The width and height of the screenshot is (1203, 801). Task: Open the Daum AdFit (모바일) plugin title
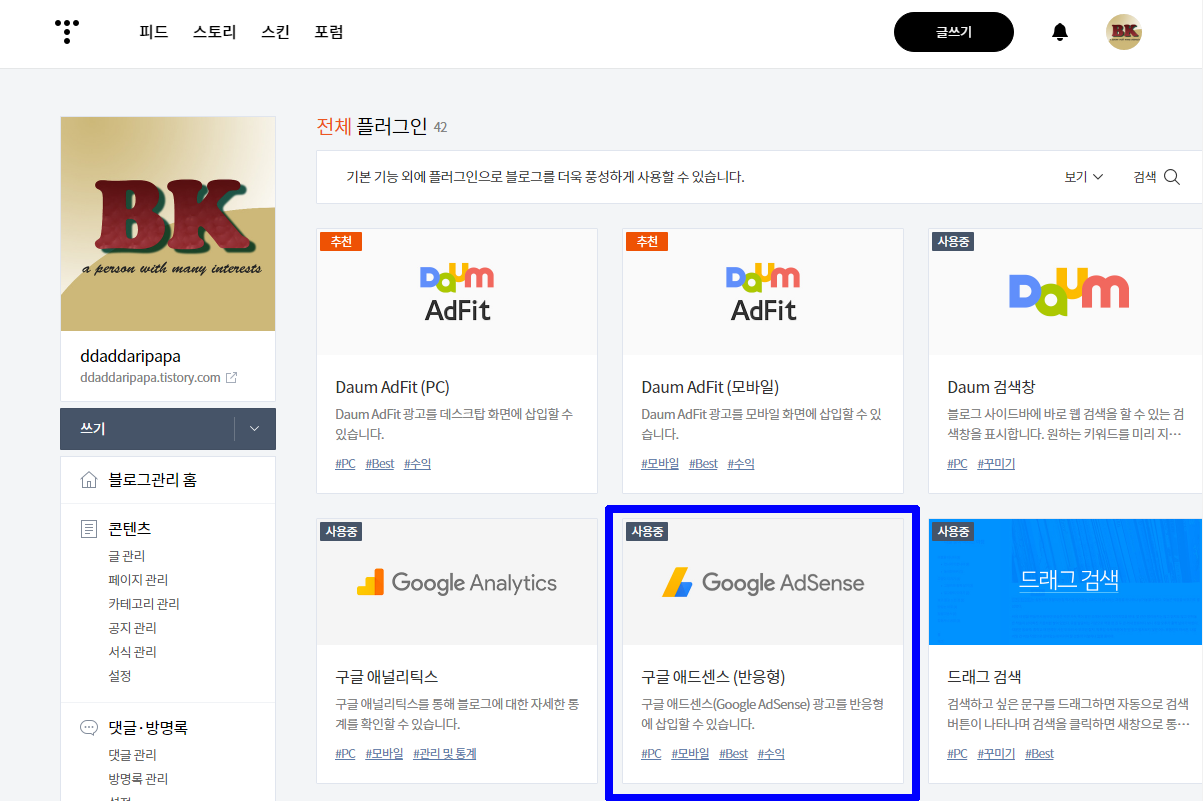[710, 387]
